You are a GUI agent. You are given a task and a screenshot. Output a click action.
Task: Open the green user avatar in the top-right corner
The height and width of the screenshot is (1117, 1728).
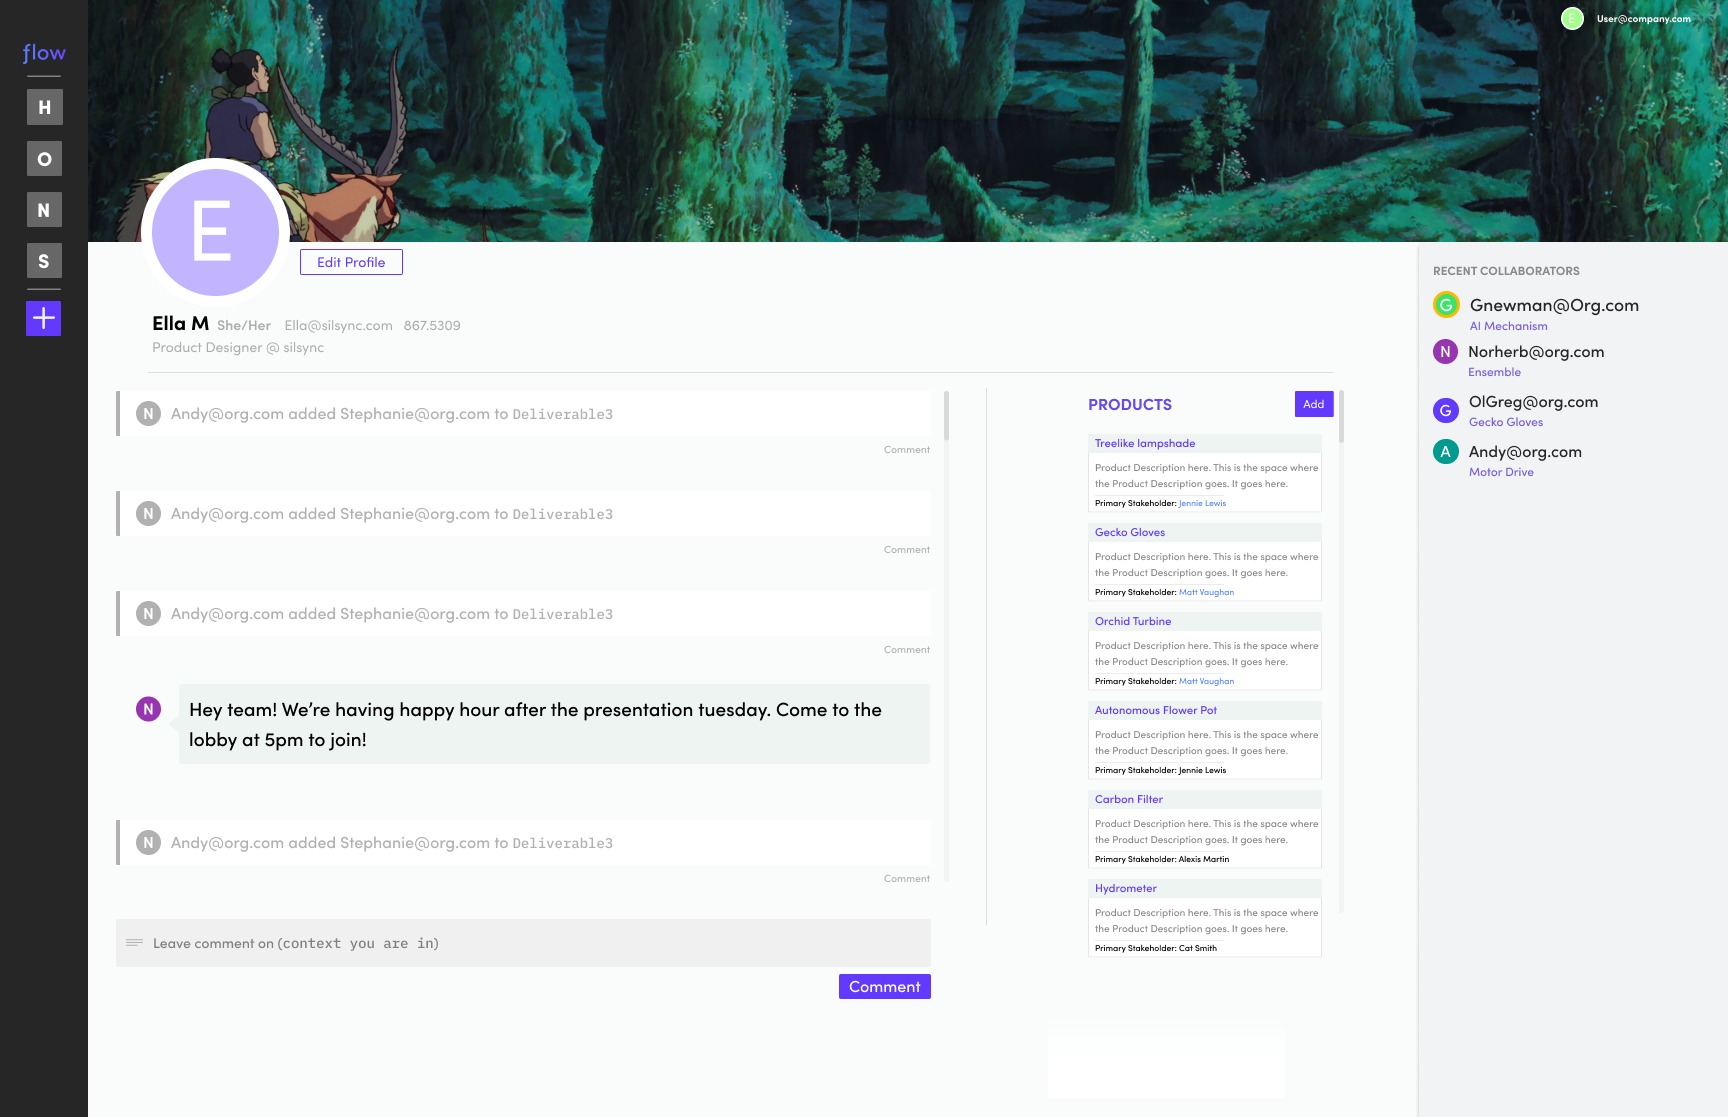click(1572, 18)
